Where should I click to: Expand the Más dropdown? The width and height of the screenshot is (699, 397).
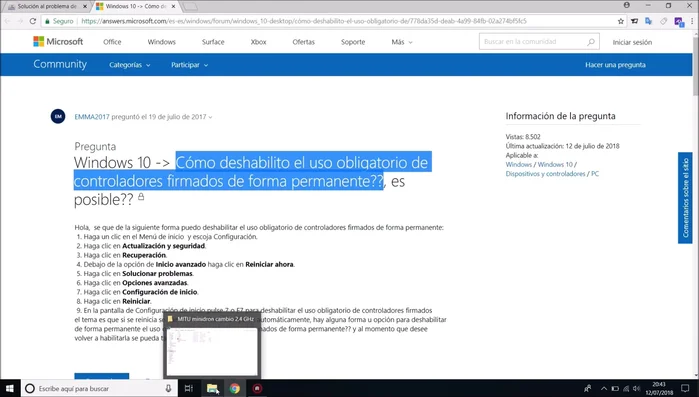click(402, 42)
